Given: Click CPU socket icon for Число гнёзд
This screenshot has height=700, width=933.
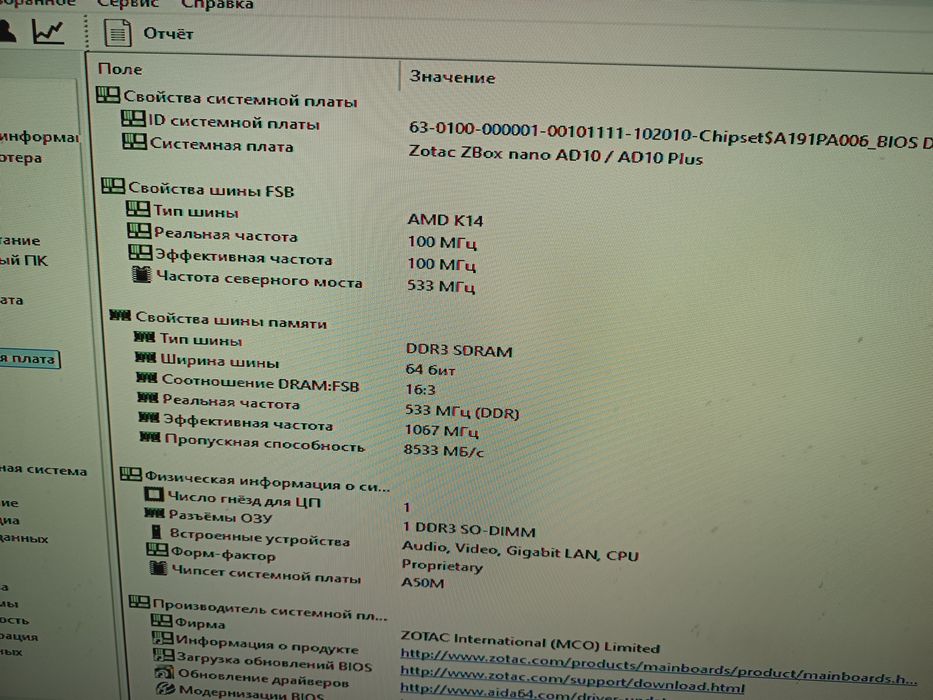Looking at the screenshot, I should [154, 495].
